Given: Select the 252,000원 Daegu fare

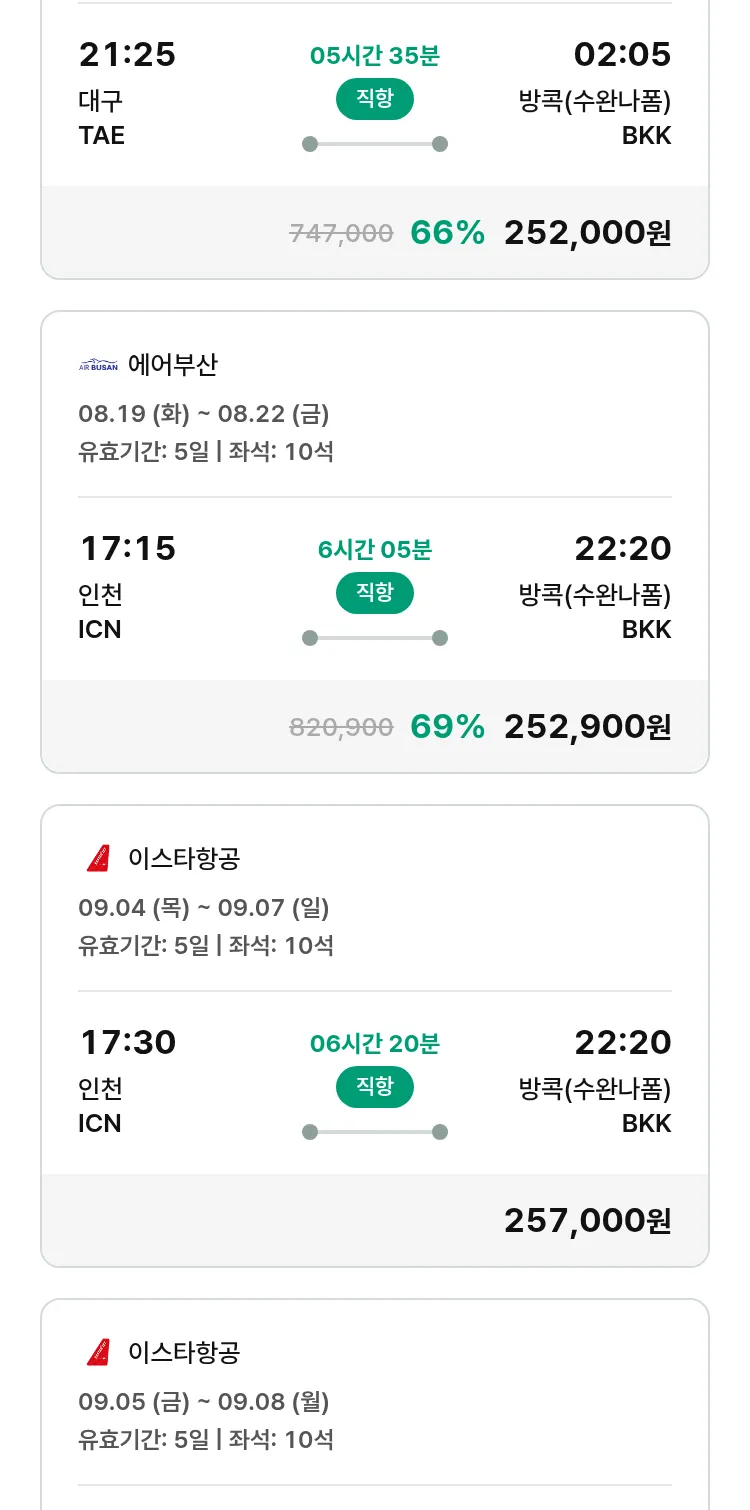Looking at the screenshot, I should pos(587,233).
